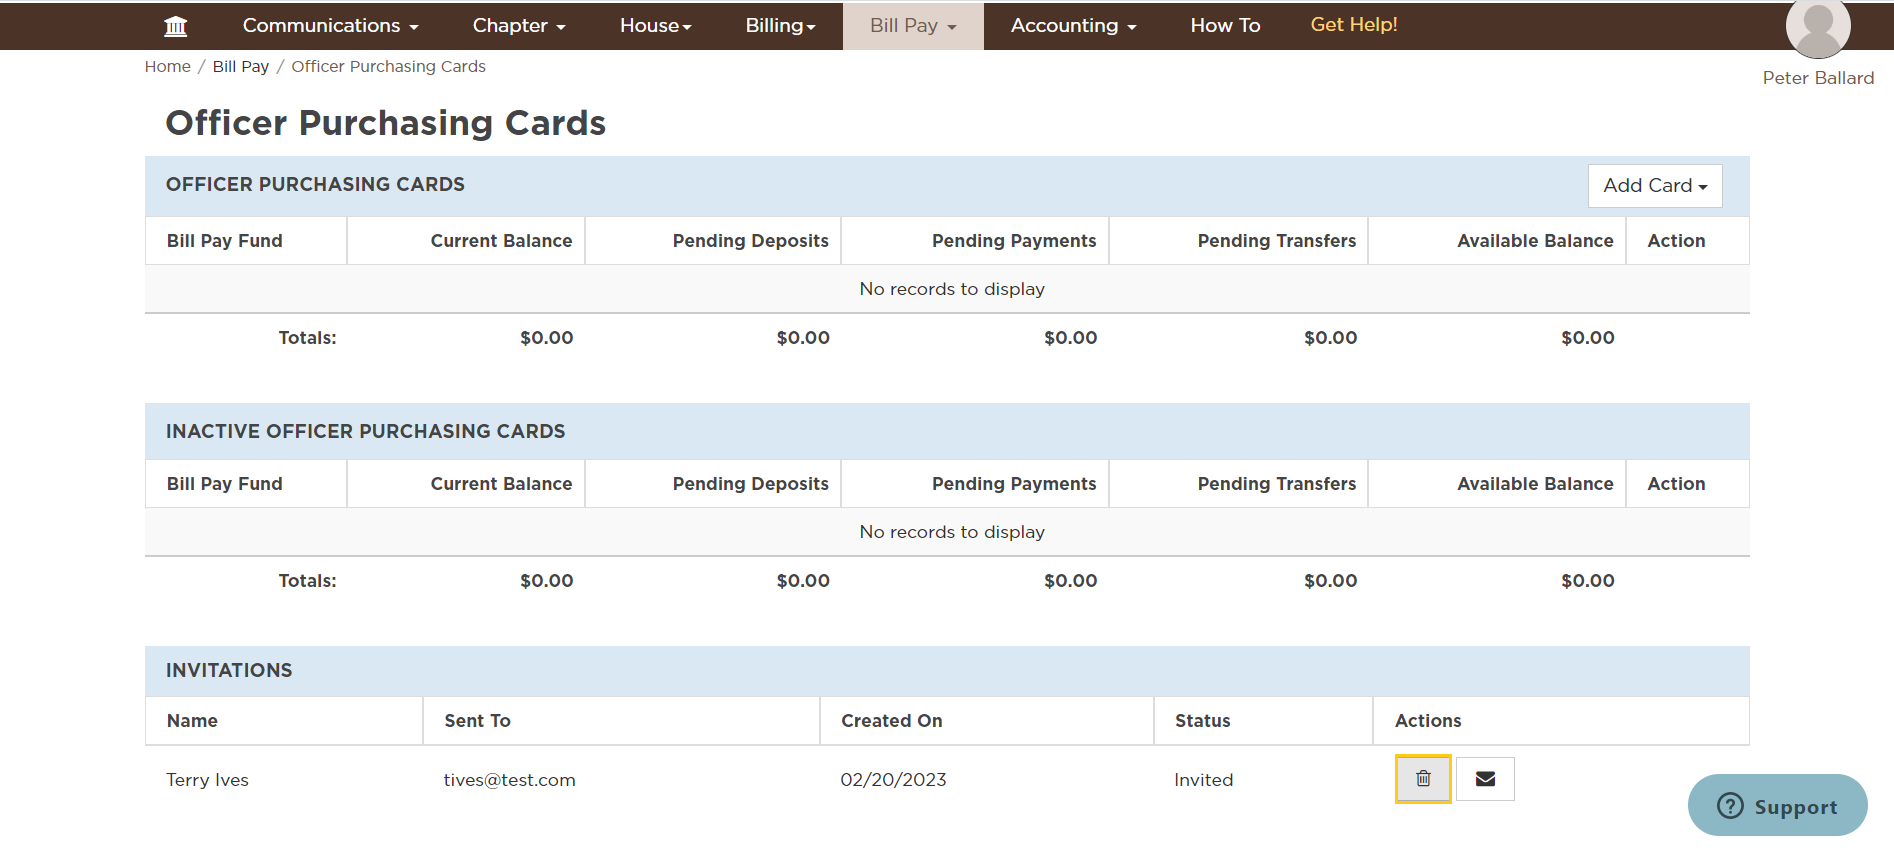Expand the Add Card dropdown
Viewport: 1894px width, 853px height.
[1655, 186]
